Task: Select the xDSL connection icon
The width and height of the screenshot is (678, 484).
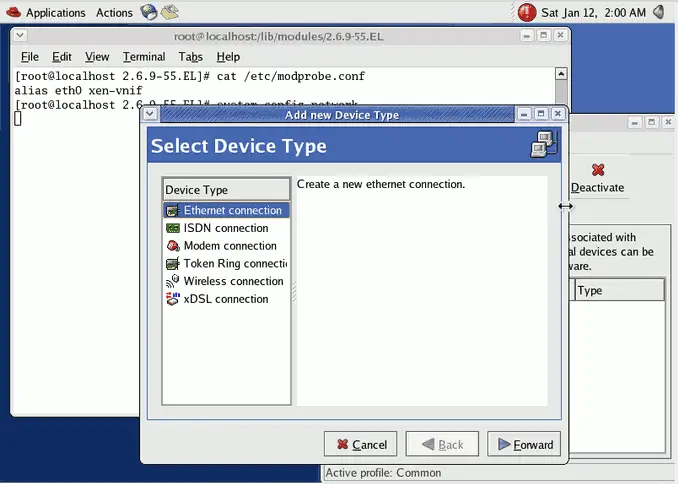Action: point(173,299)
